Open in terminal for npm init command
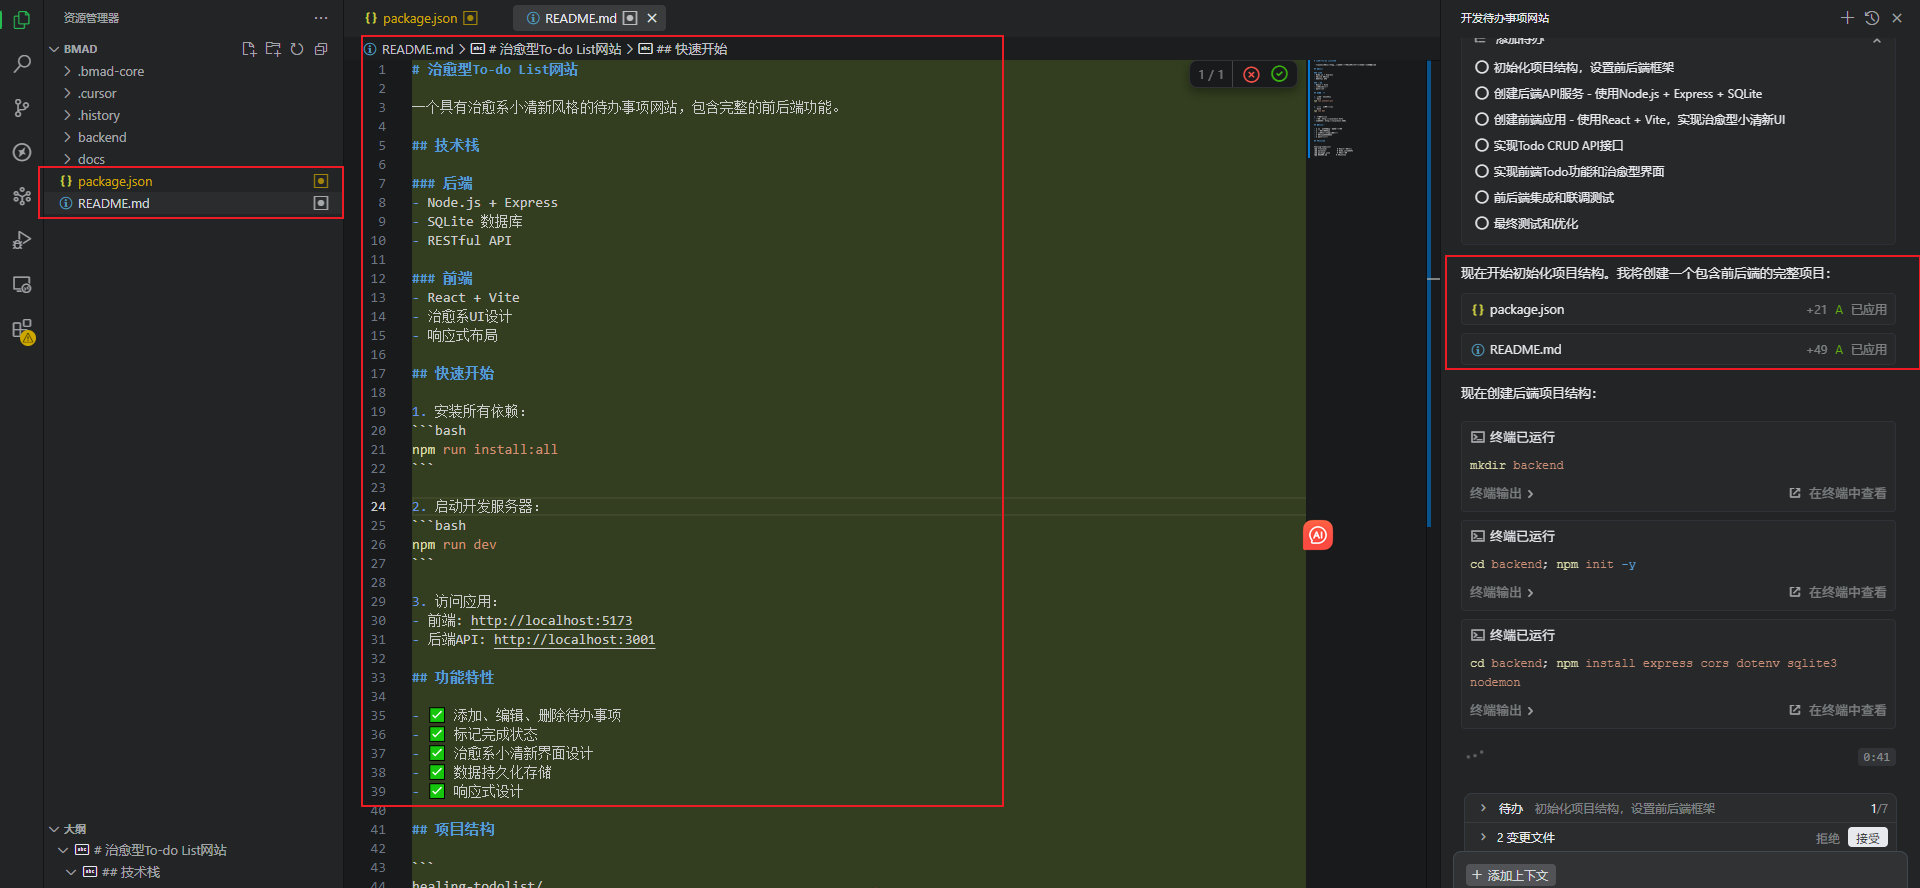Screen dimensions: 1920x888 point(1838,592)
